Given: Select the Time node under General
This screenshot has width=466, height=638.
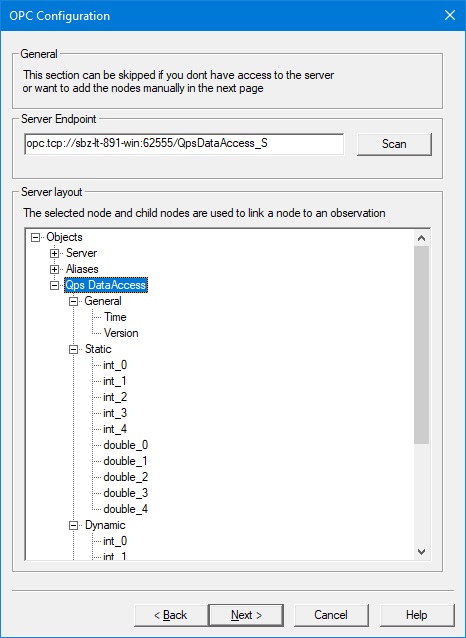Looking at the screenshot, I should point(115,317).
